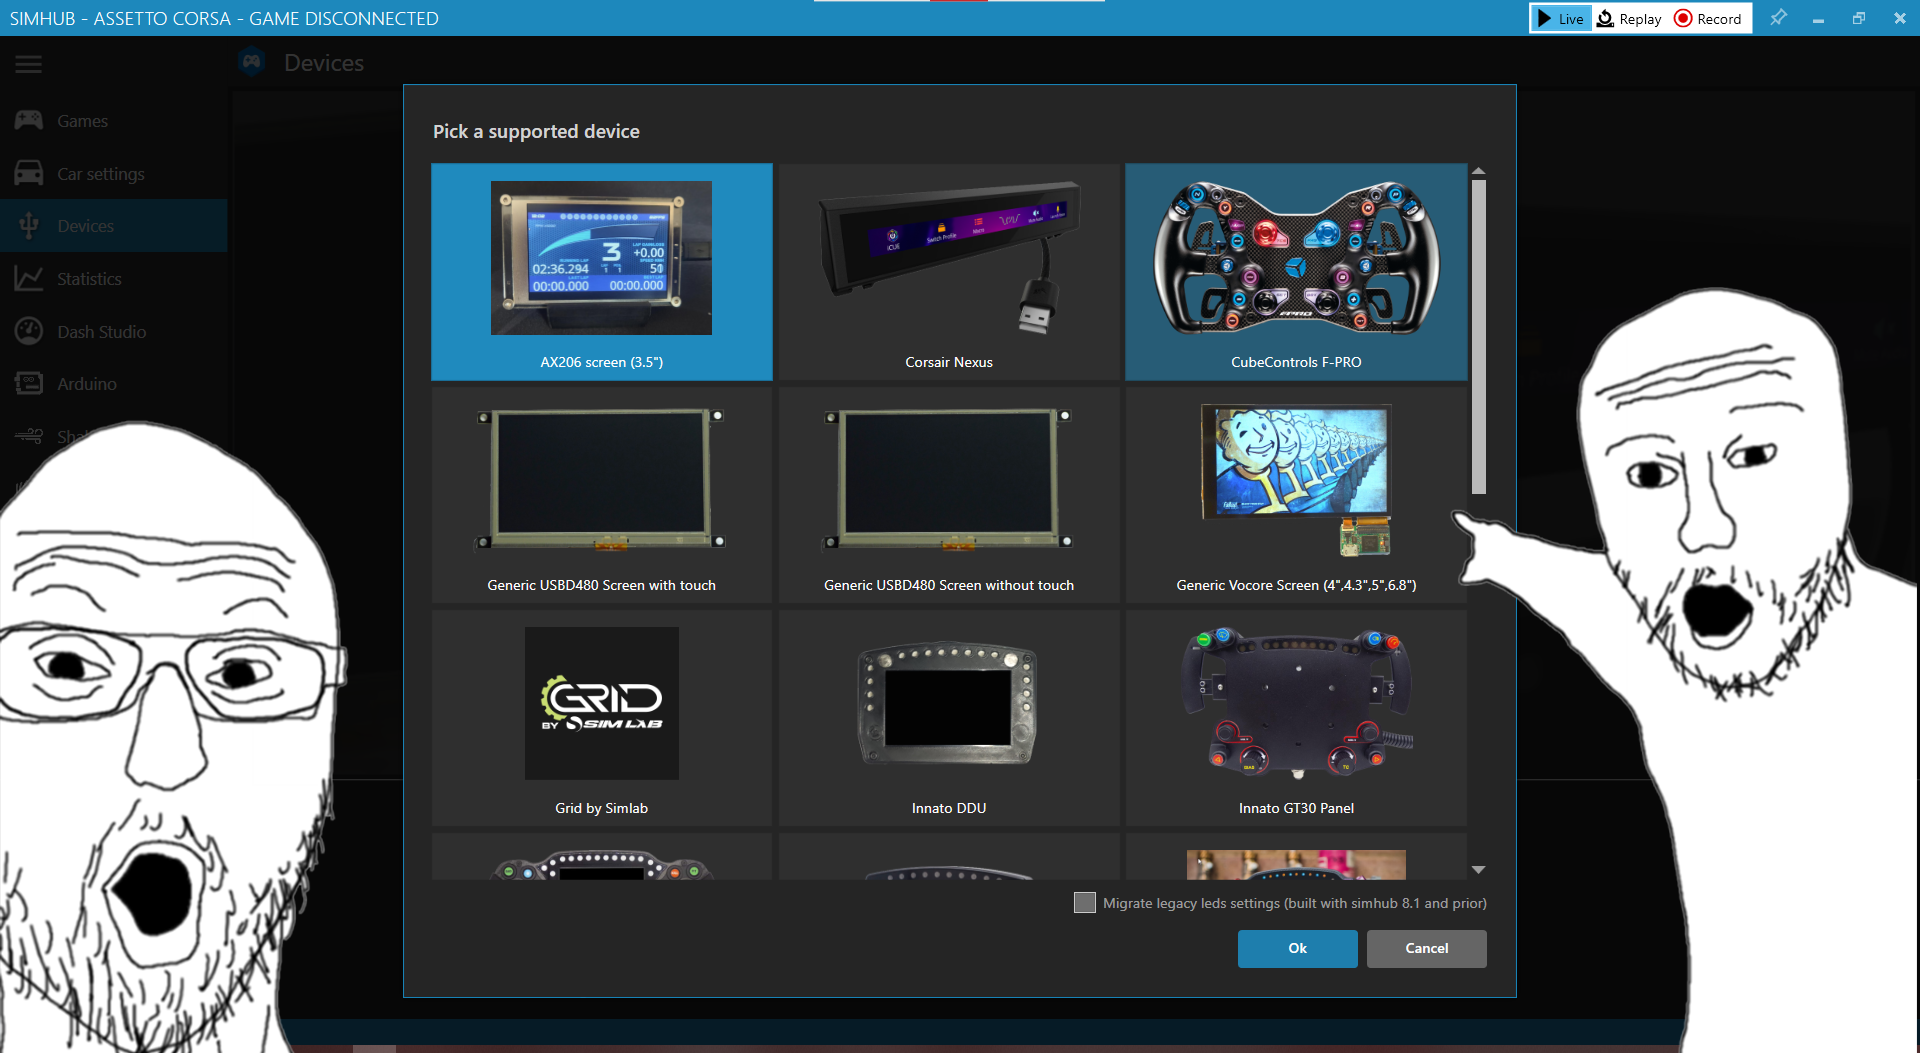Click the device list scrollbar thumb
The image size is (1920, 1053).
(x=1478, y=337)
